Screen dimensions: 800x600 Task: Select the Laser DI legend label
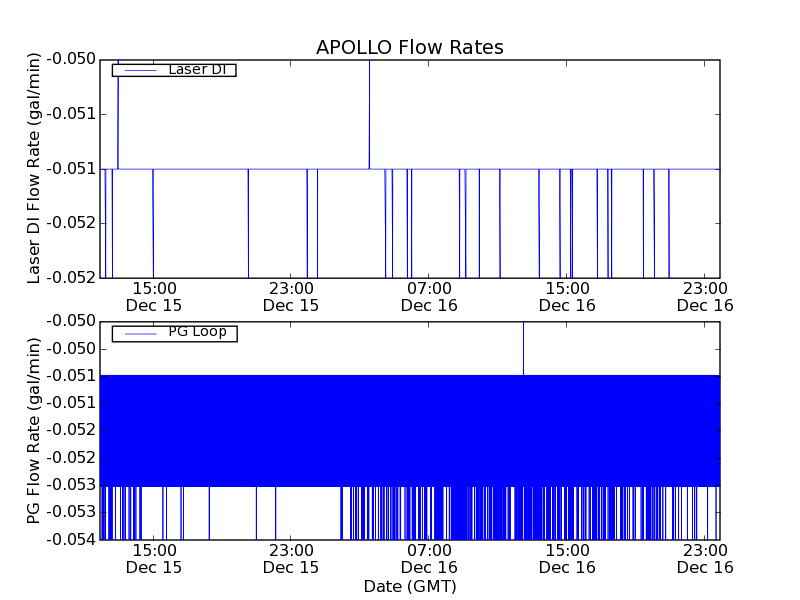196,69
